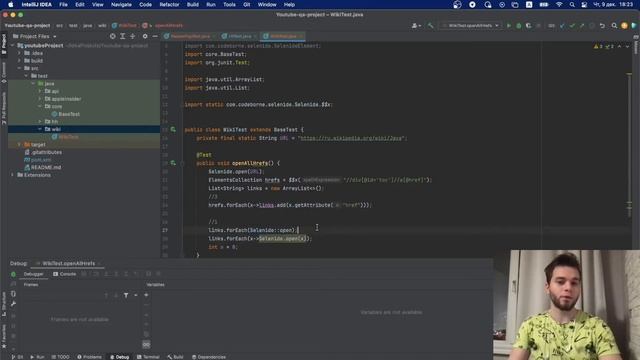Viewport: 640px width, 360px height.
Task: Open the Project Files view dropdown
Action: pos(35,36)
